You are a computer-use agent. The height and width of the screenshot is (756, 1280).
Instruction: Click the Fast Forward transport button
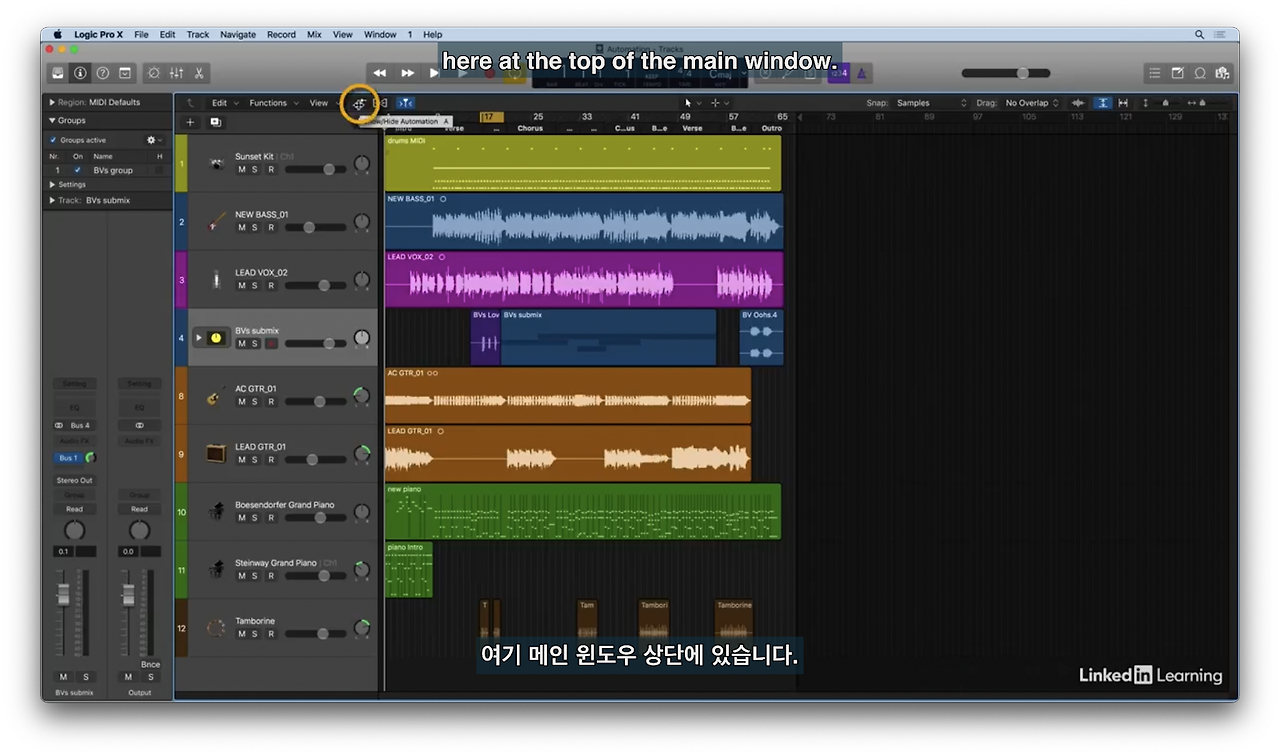(x=407, y=73)
